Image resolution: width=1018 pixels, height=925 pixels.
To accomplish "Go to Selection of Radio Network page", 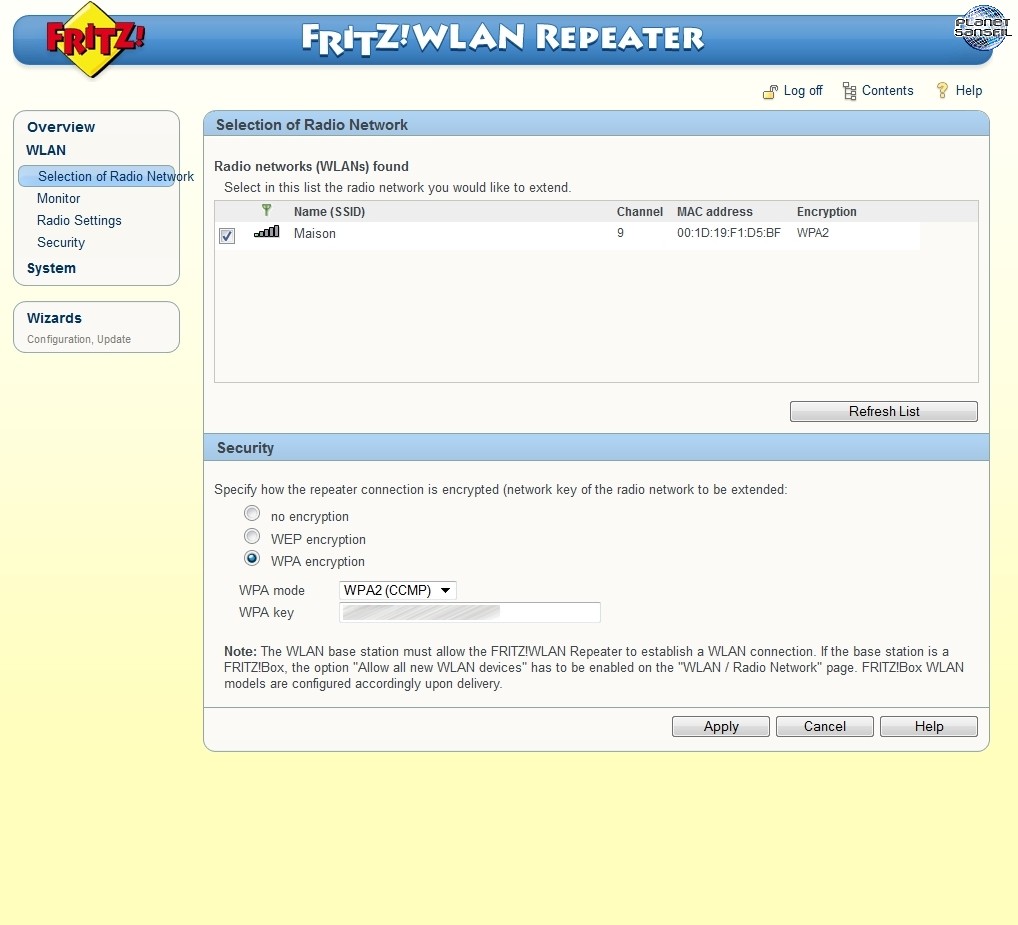I will pos(106,177).
